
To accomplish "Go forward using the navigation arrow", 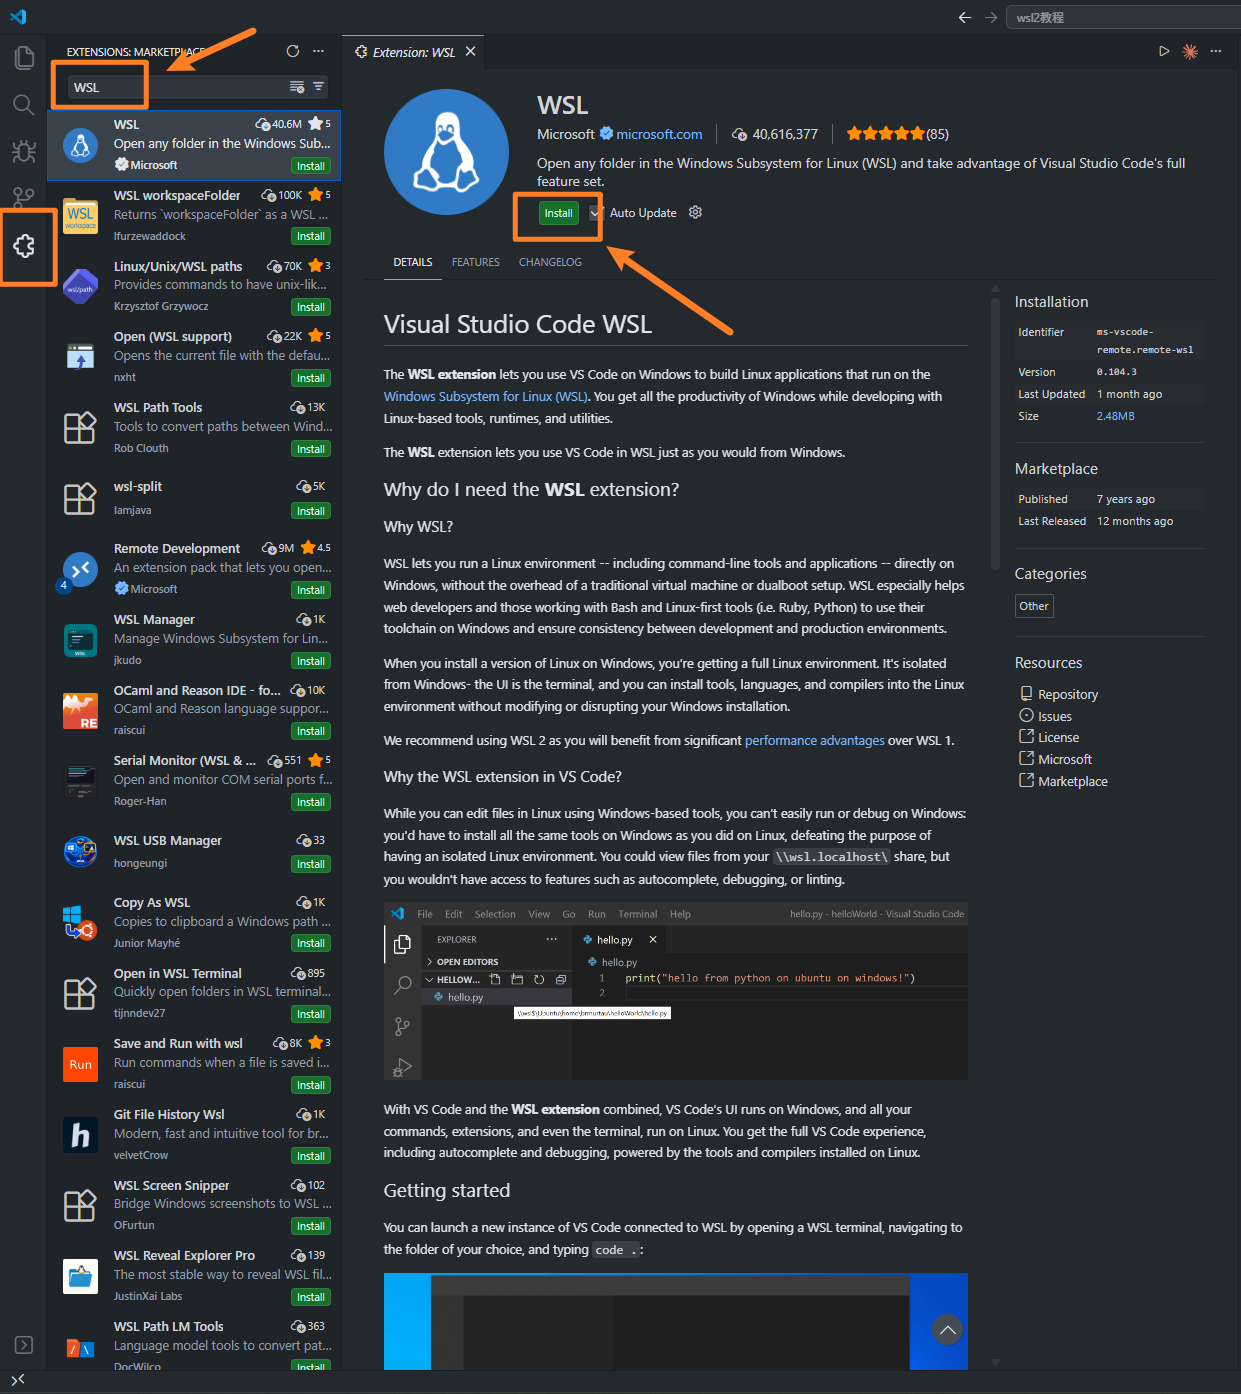I will (x=991, y=17).
